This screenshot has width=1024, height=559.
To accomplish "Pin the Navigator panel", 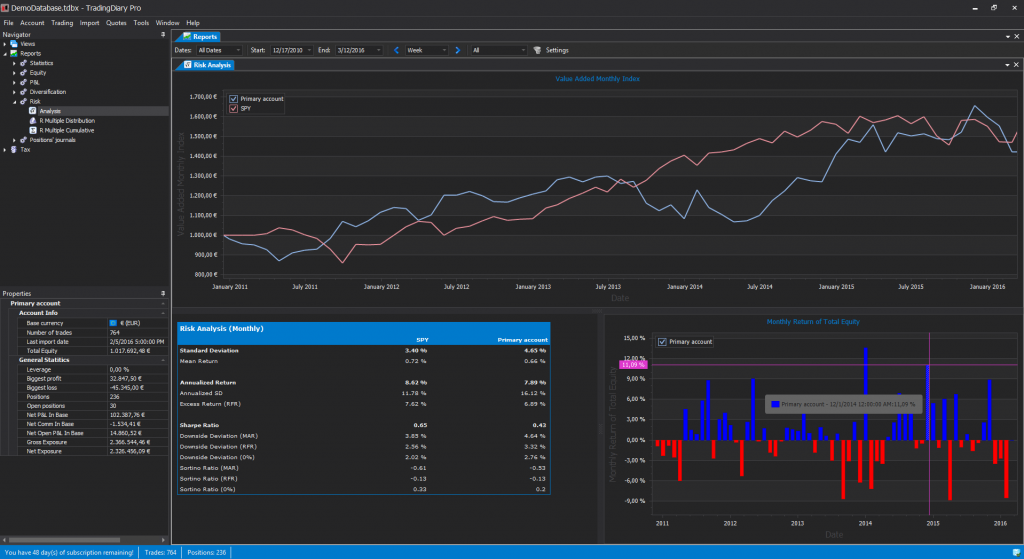I will pyautogui.click(x=163, y=35).
